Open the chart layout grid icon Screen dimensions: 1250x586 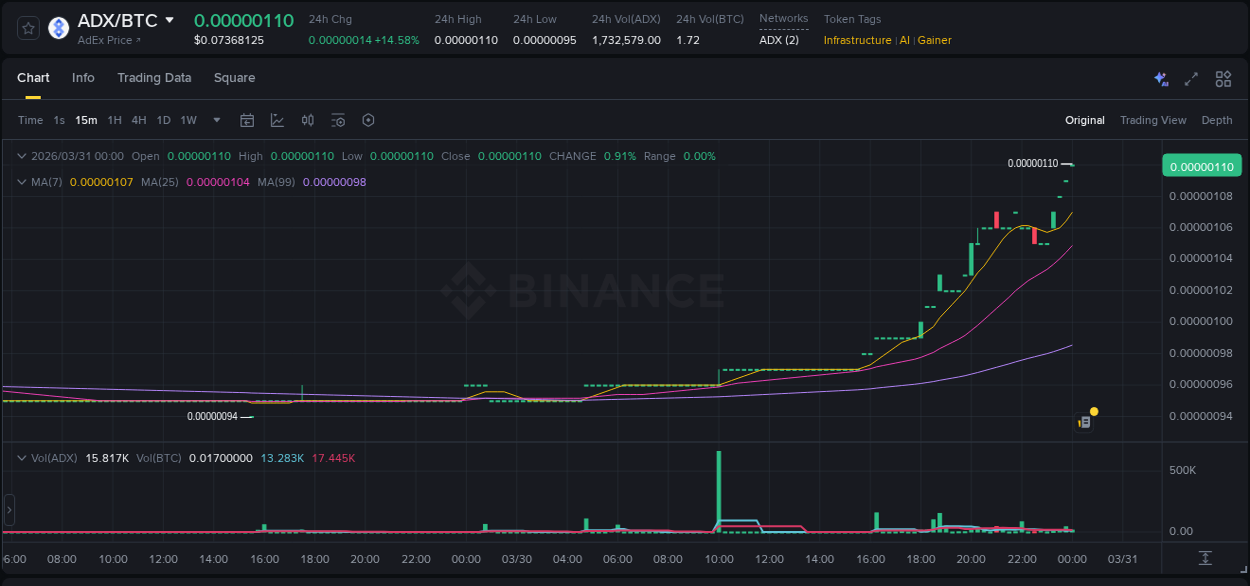coord(1223,79)
